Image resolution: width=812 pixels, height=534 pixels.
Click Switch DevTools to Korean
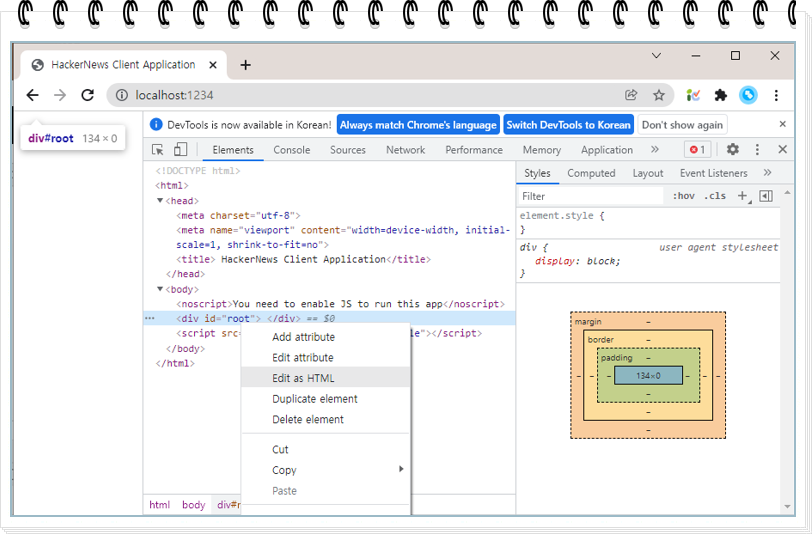click(x=568, y=125)
